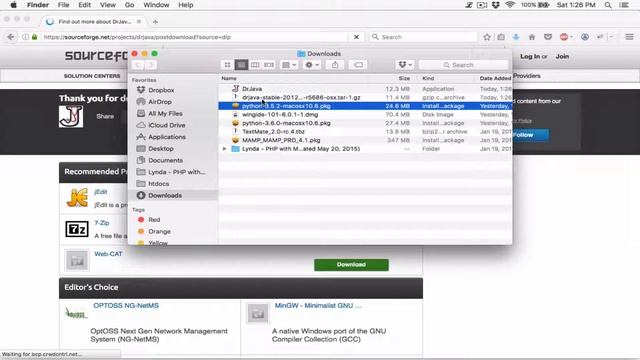Viewport: 640px width, 360px height.
Task: Click the Join link on SourceForge
Action: coord(562,56)
